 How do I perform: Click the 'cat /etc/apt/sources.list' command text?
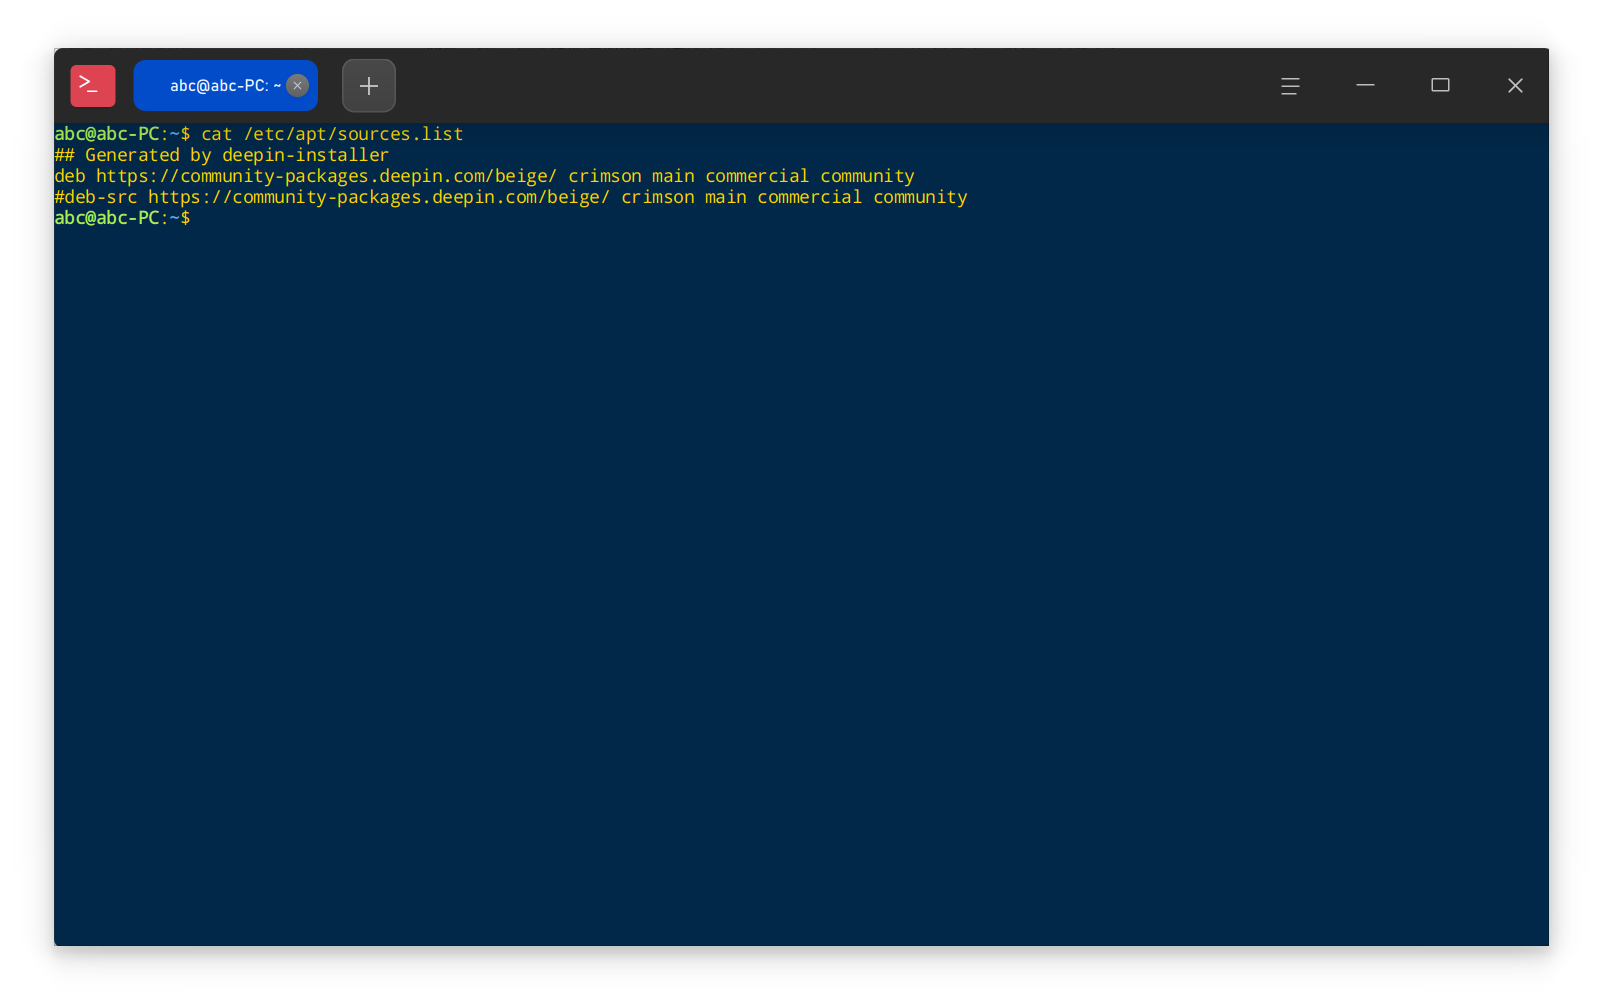click(x=332, y=134)
